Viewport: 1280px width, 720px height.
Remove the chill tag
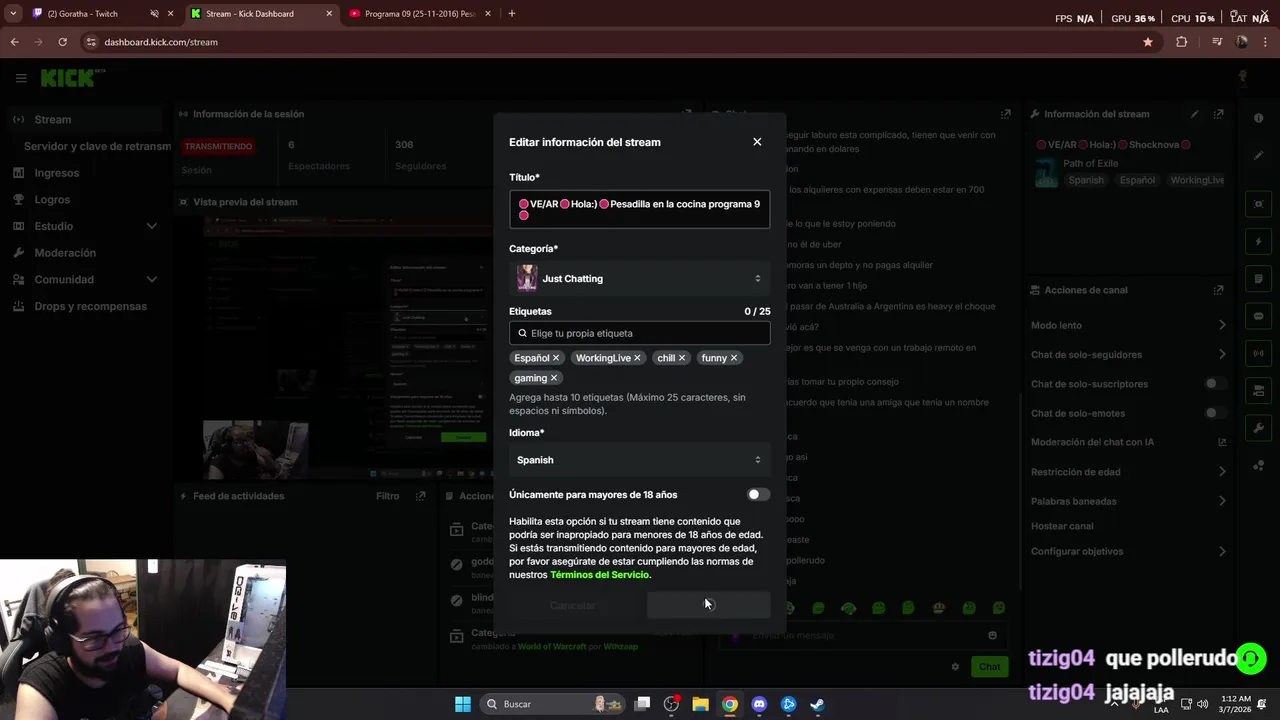coord(682,358)
